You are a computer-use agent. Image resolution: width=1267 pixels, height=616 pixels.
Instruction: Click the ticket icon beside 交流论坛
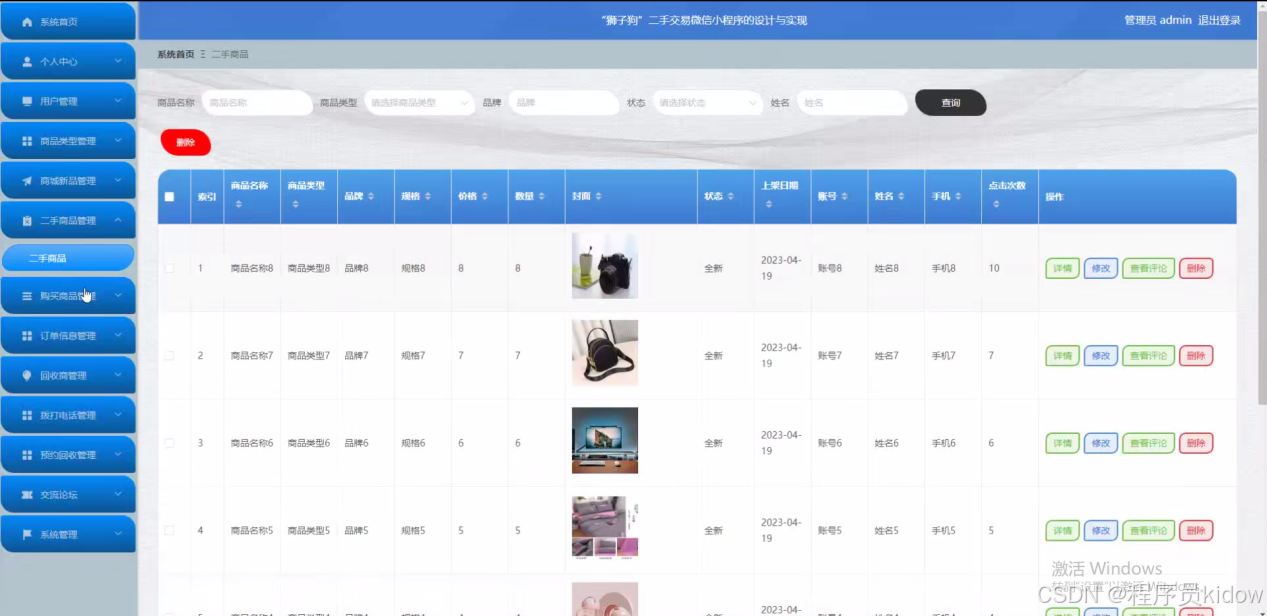coord(27,495)
